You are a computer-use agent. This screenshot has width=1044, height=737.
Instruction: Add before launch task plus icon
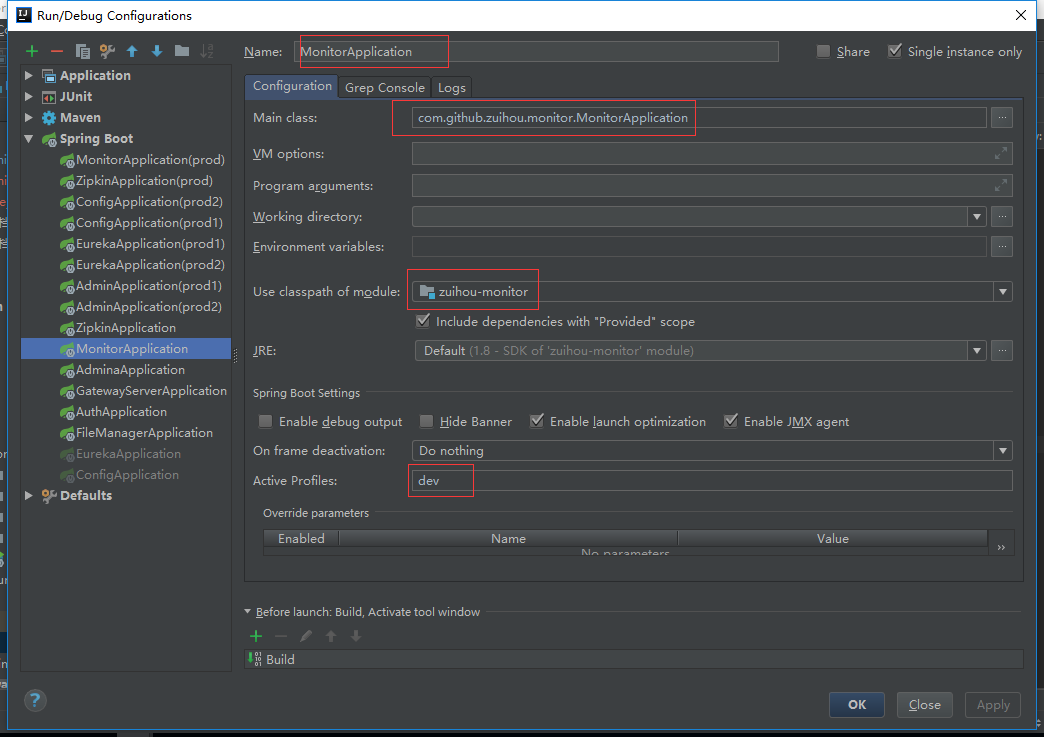pyautogui.click(x=256, y=636)
